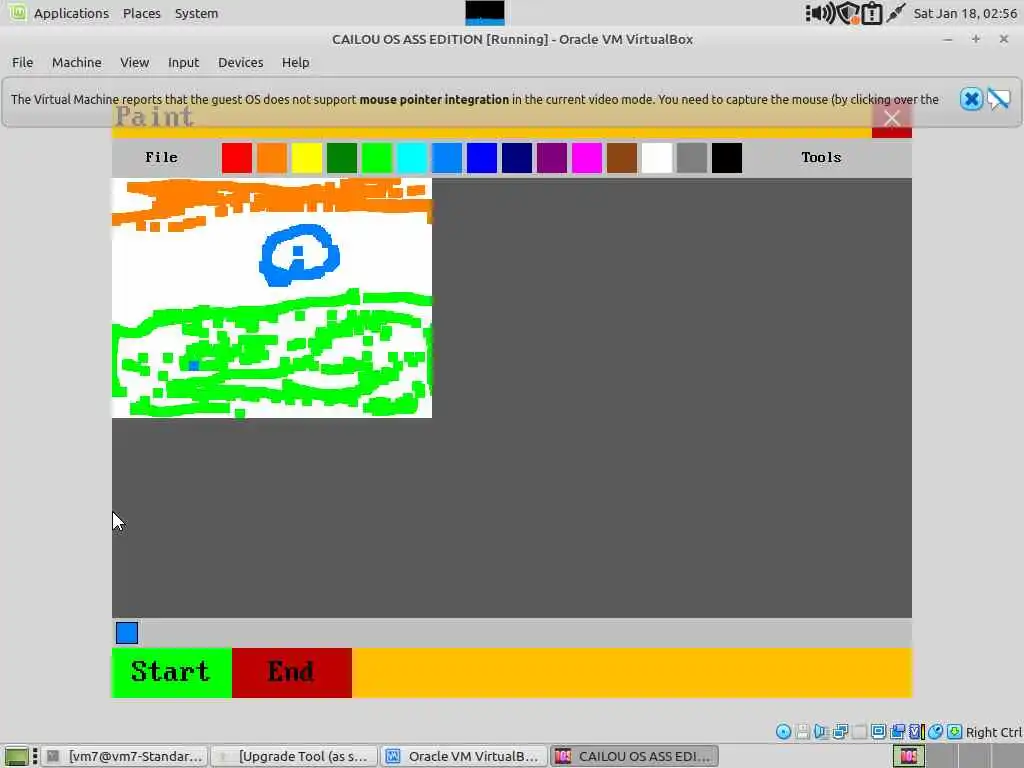Open the Paint Tools menu
This screenshot has height=768, width=1024.
pyautogui.click(x=821, y=157)
